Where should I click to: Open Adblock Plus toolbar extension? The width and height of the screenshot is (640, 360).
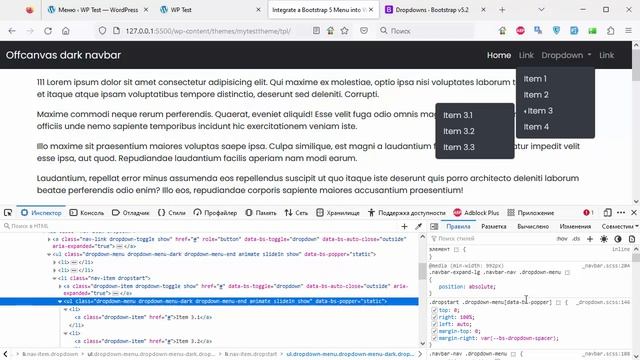coord(520,31)
